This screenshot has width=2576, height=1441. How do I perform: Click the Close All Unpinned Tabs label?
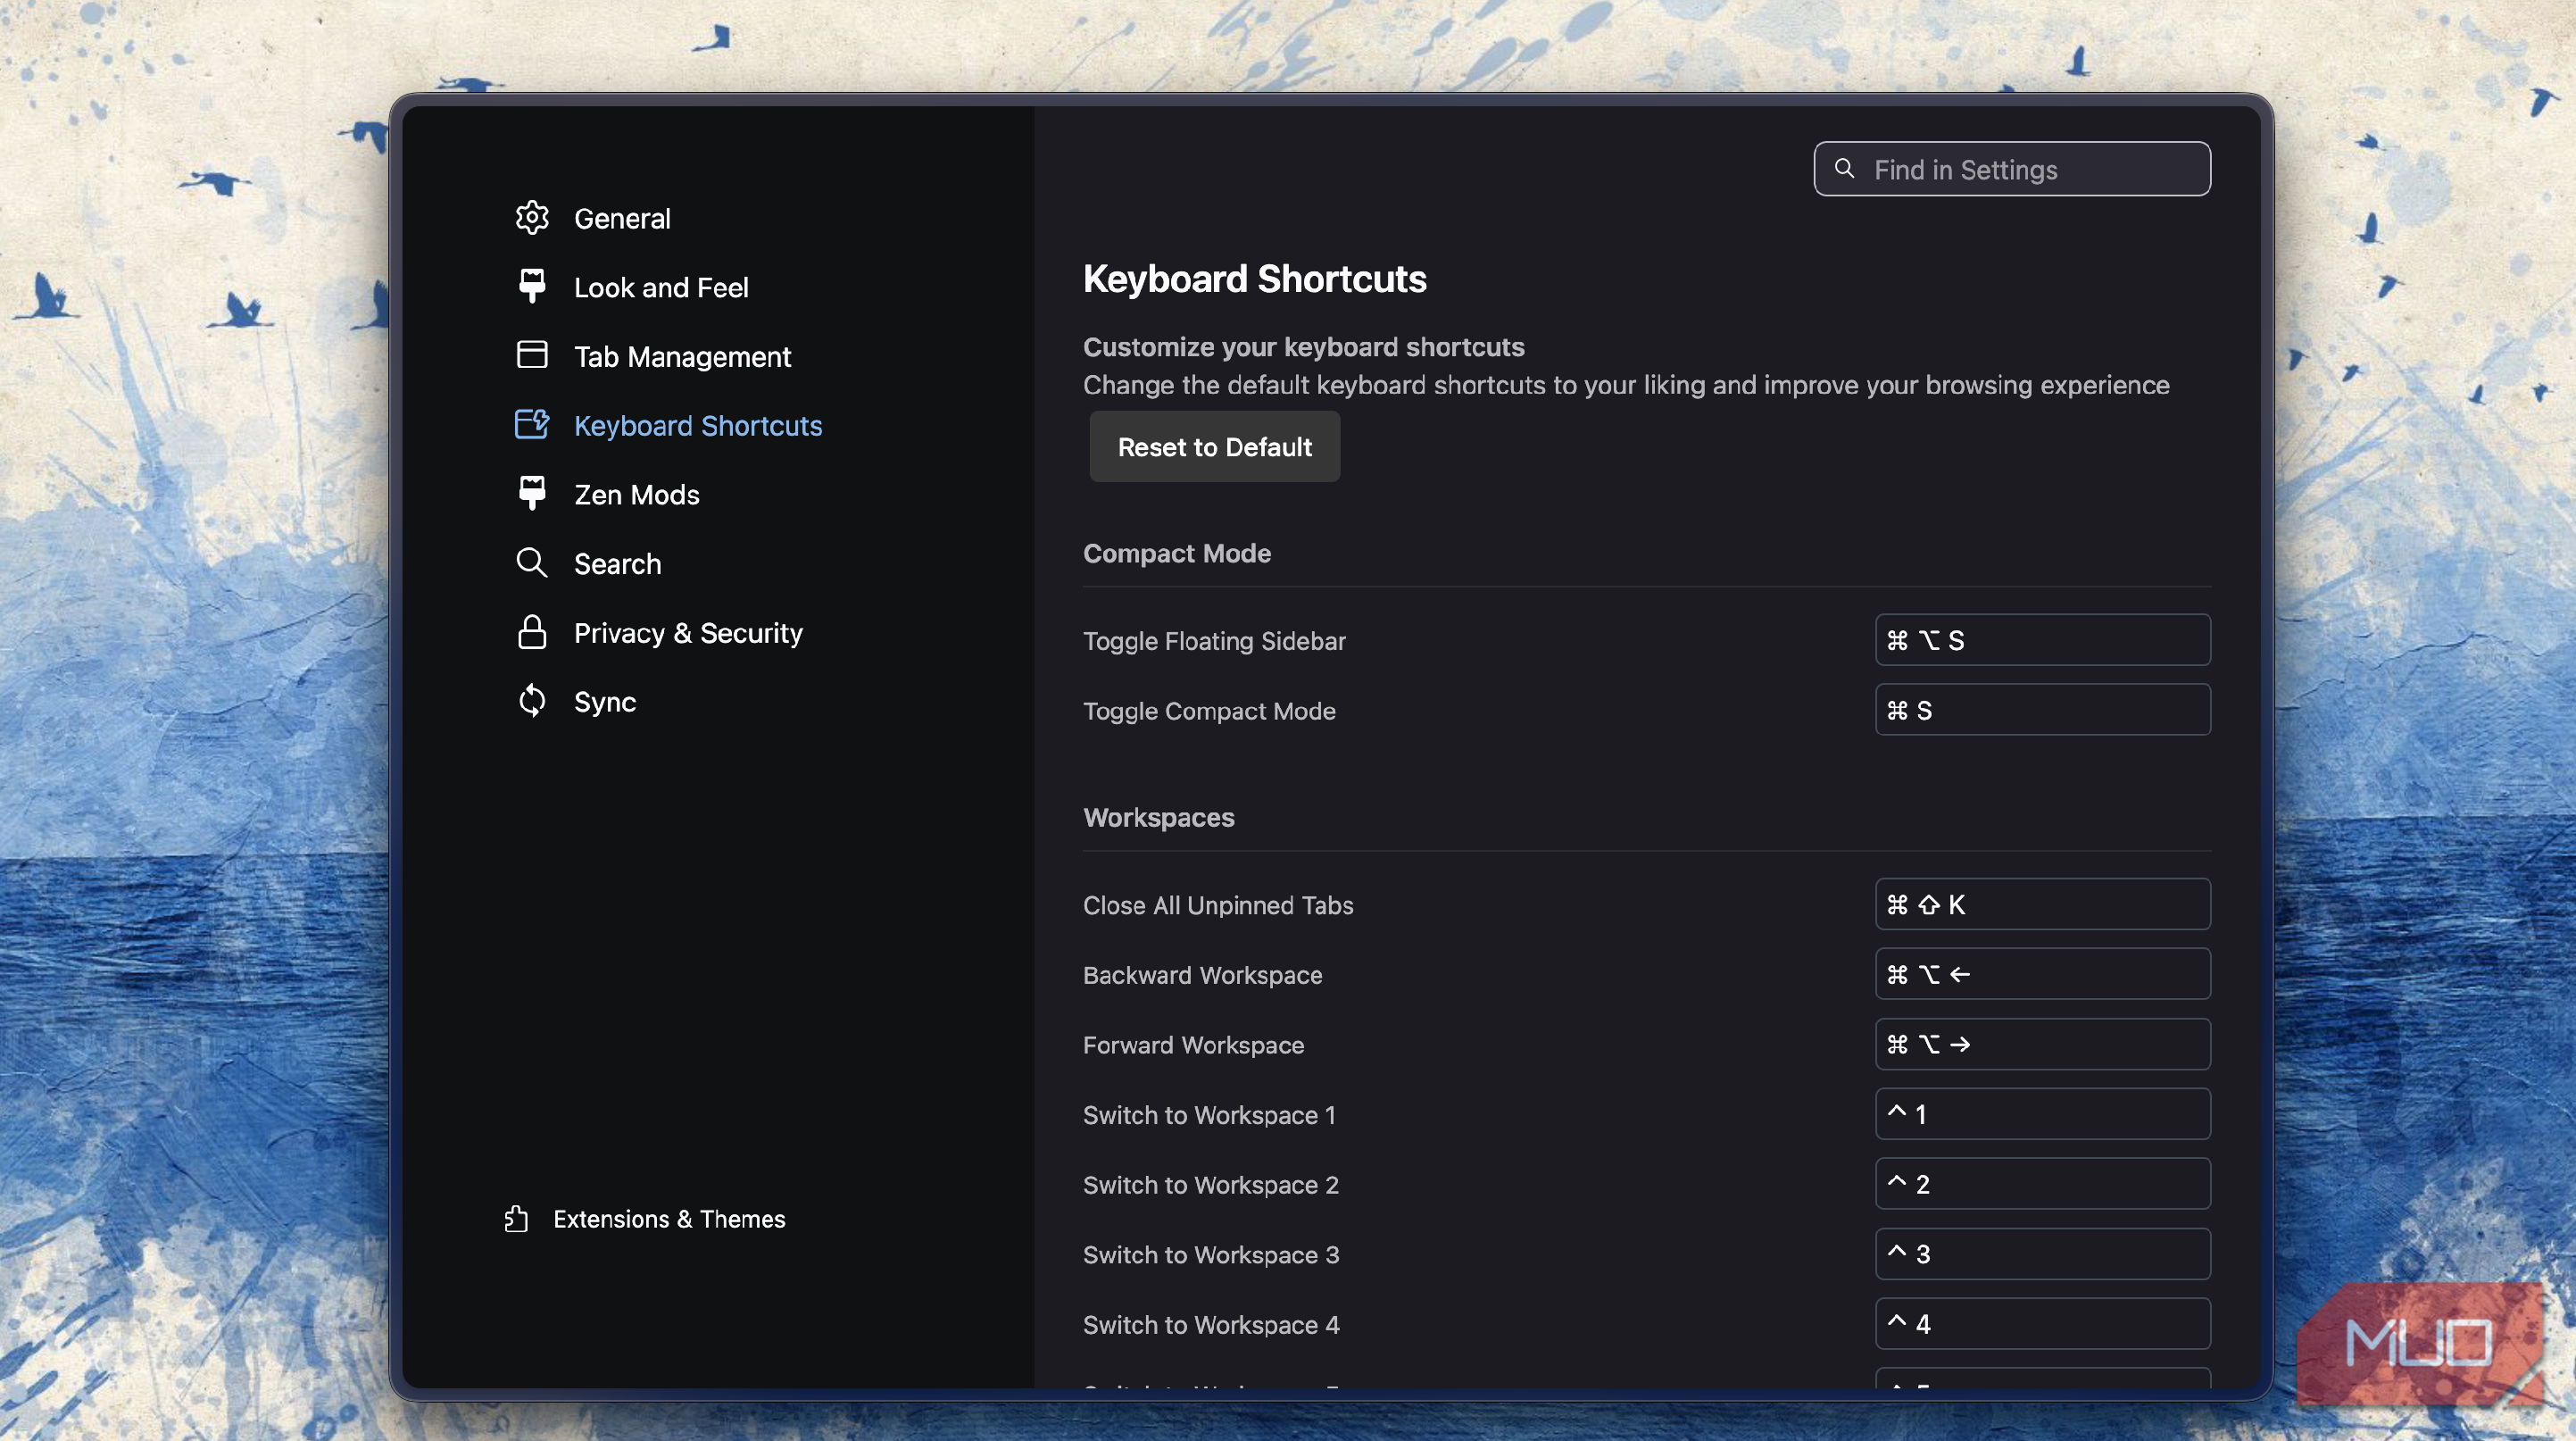click(1218, 905)
